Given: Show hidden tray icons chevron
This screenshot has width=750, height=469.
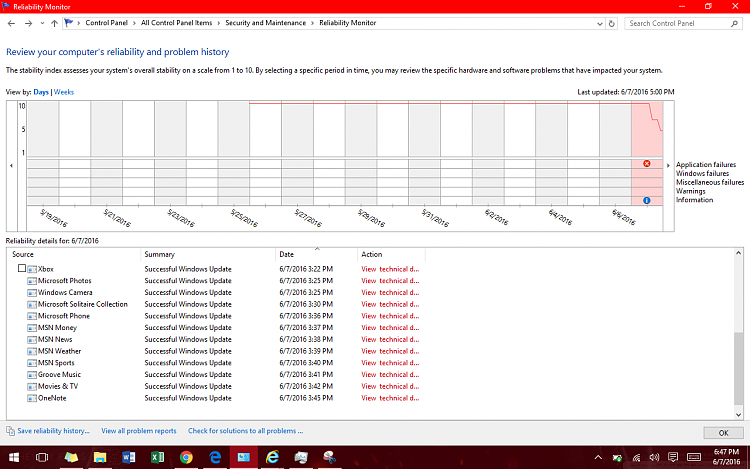Looking at the screenshot, I should [598, 458].
